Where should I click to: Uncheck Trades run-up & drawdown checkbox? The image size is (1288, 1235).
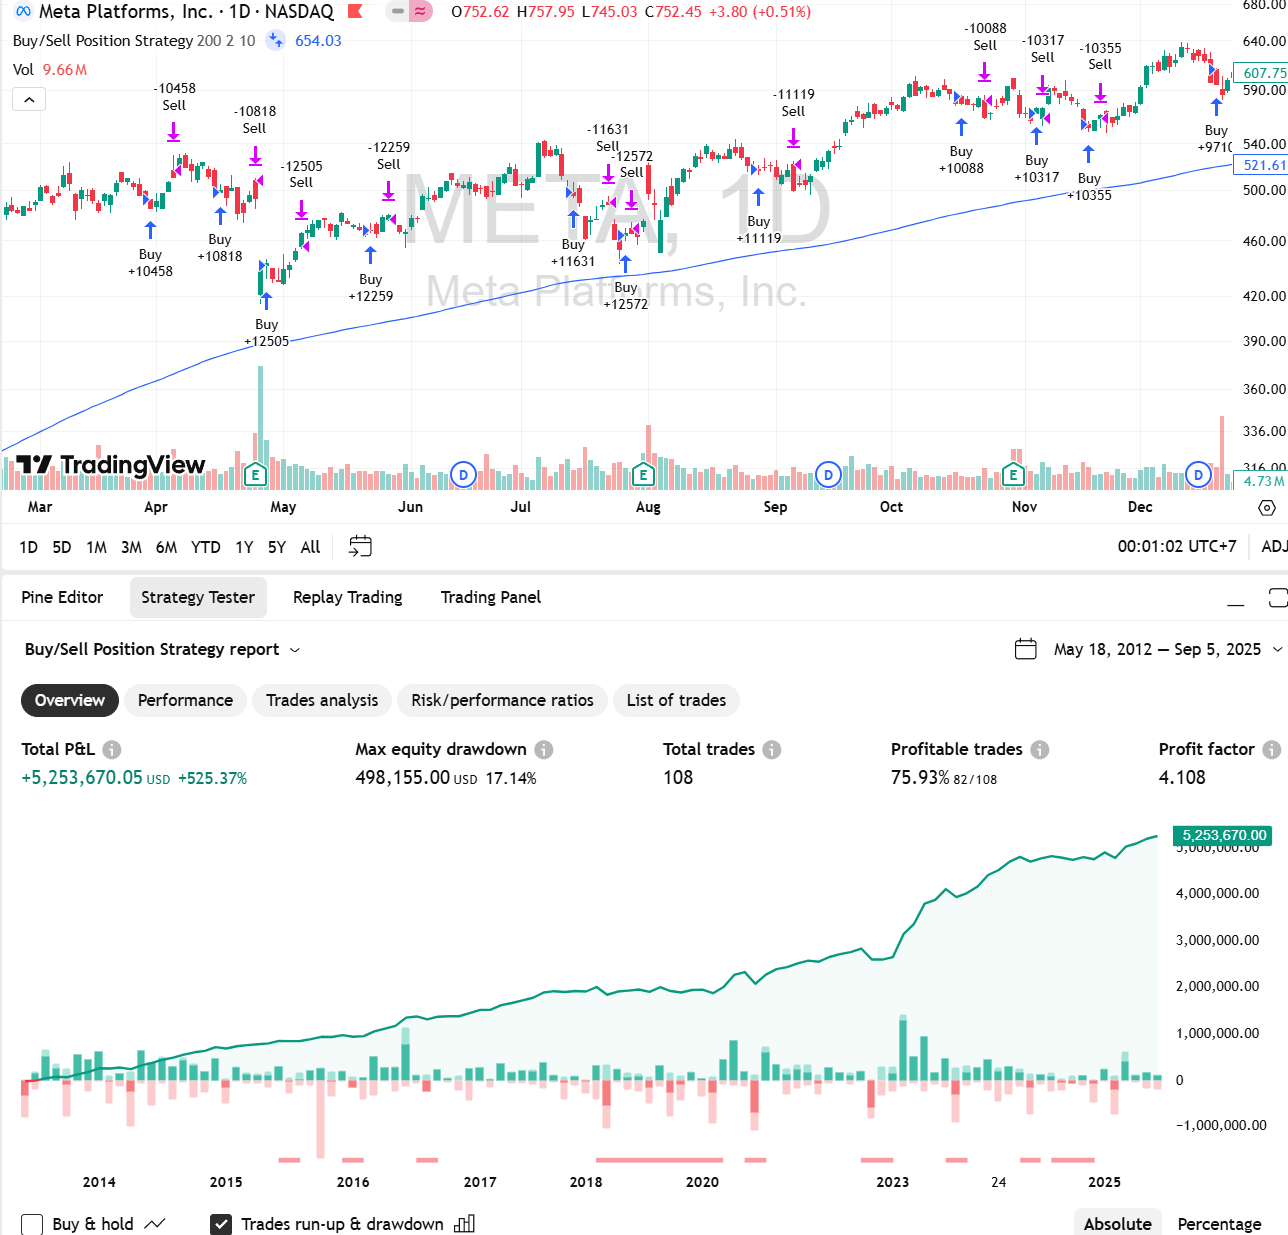pyautogui.click(x=221, y=1224)
